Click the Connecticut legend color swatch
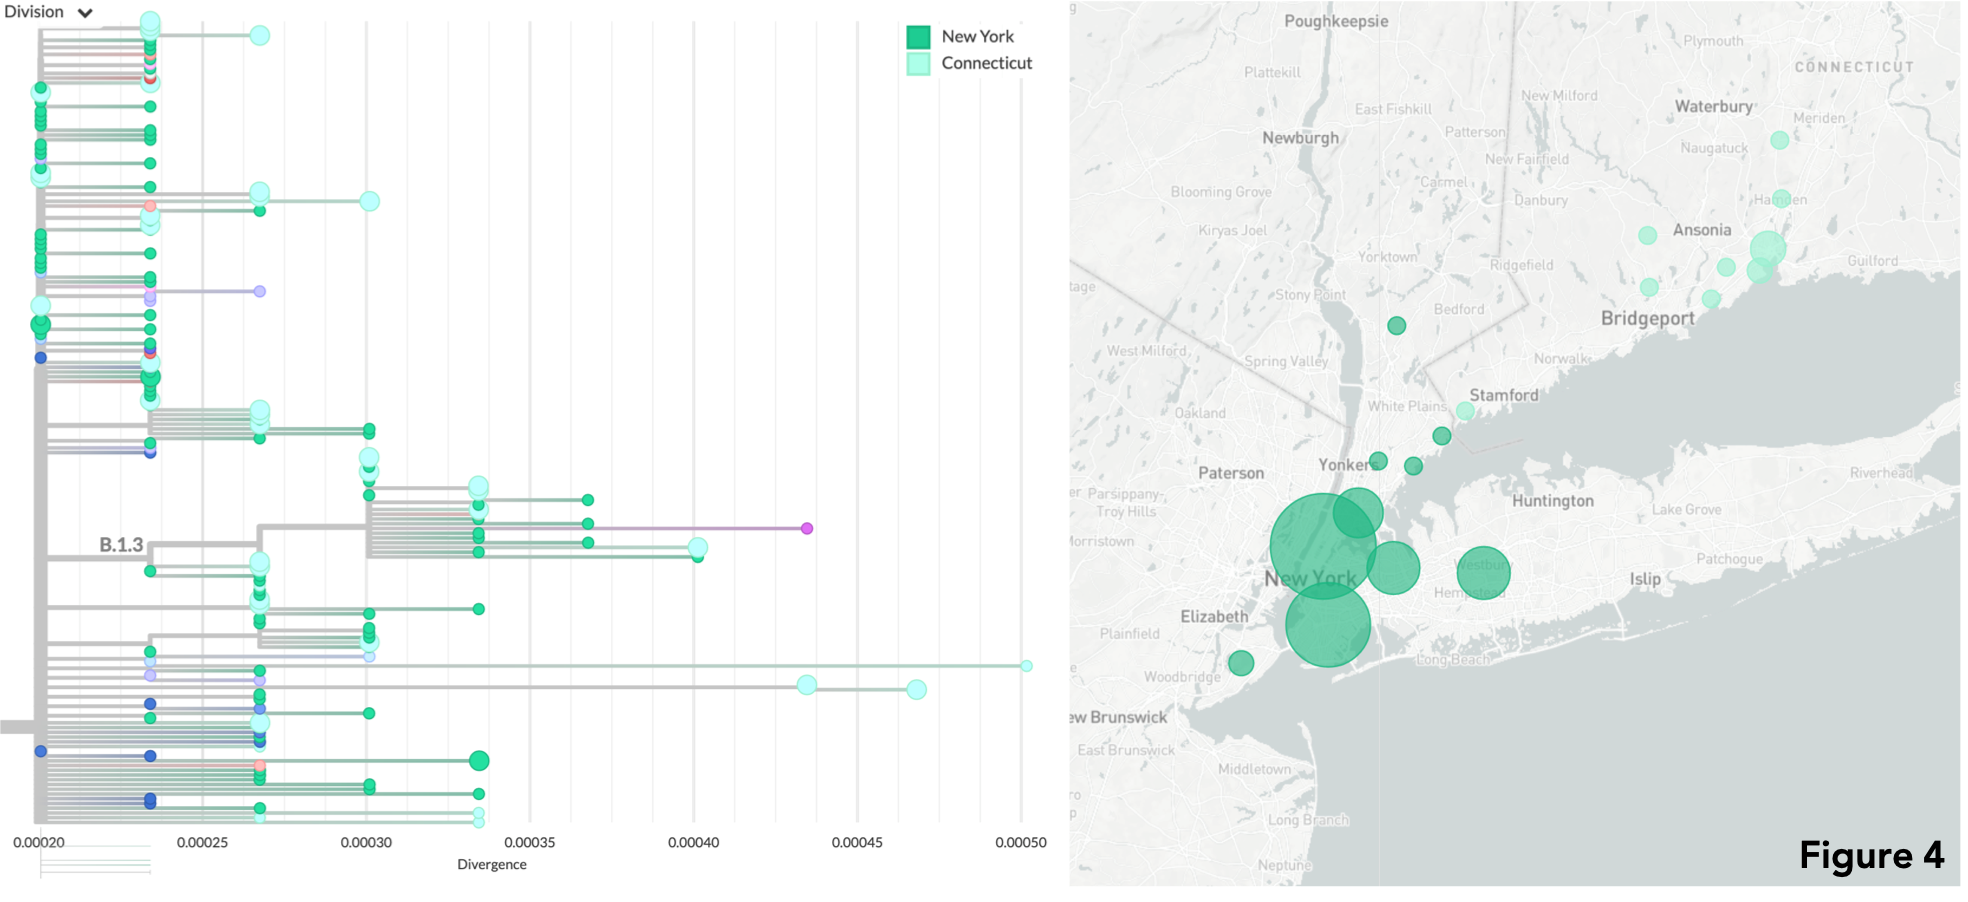This screenshot has height=902, width=1968. 918,64
